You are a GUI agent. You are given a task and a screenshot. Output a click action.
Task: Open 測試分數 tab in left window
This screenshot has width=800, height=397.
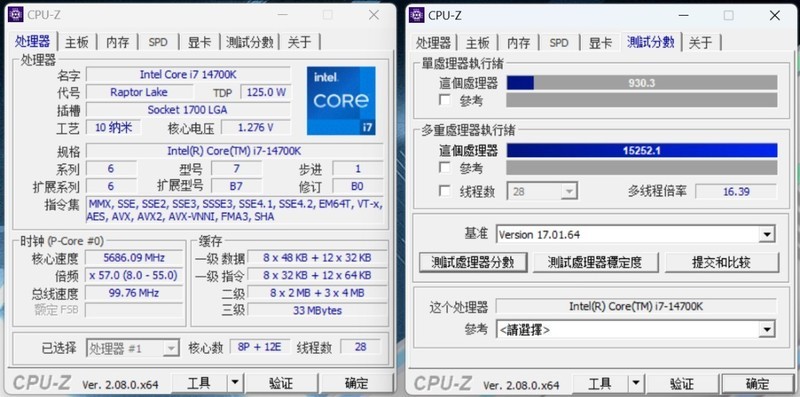pos(249,42)
